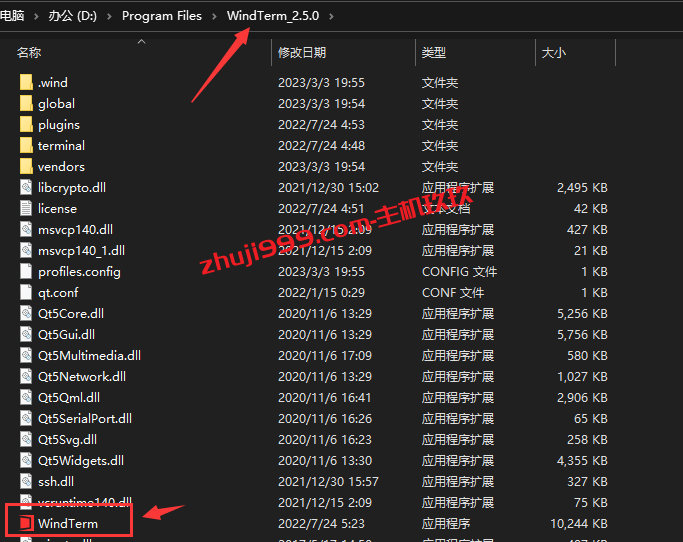Select the libcrypto.dll file name
This screenshot has width=683, height=542.
click(x=72, y=187)
